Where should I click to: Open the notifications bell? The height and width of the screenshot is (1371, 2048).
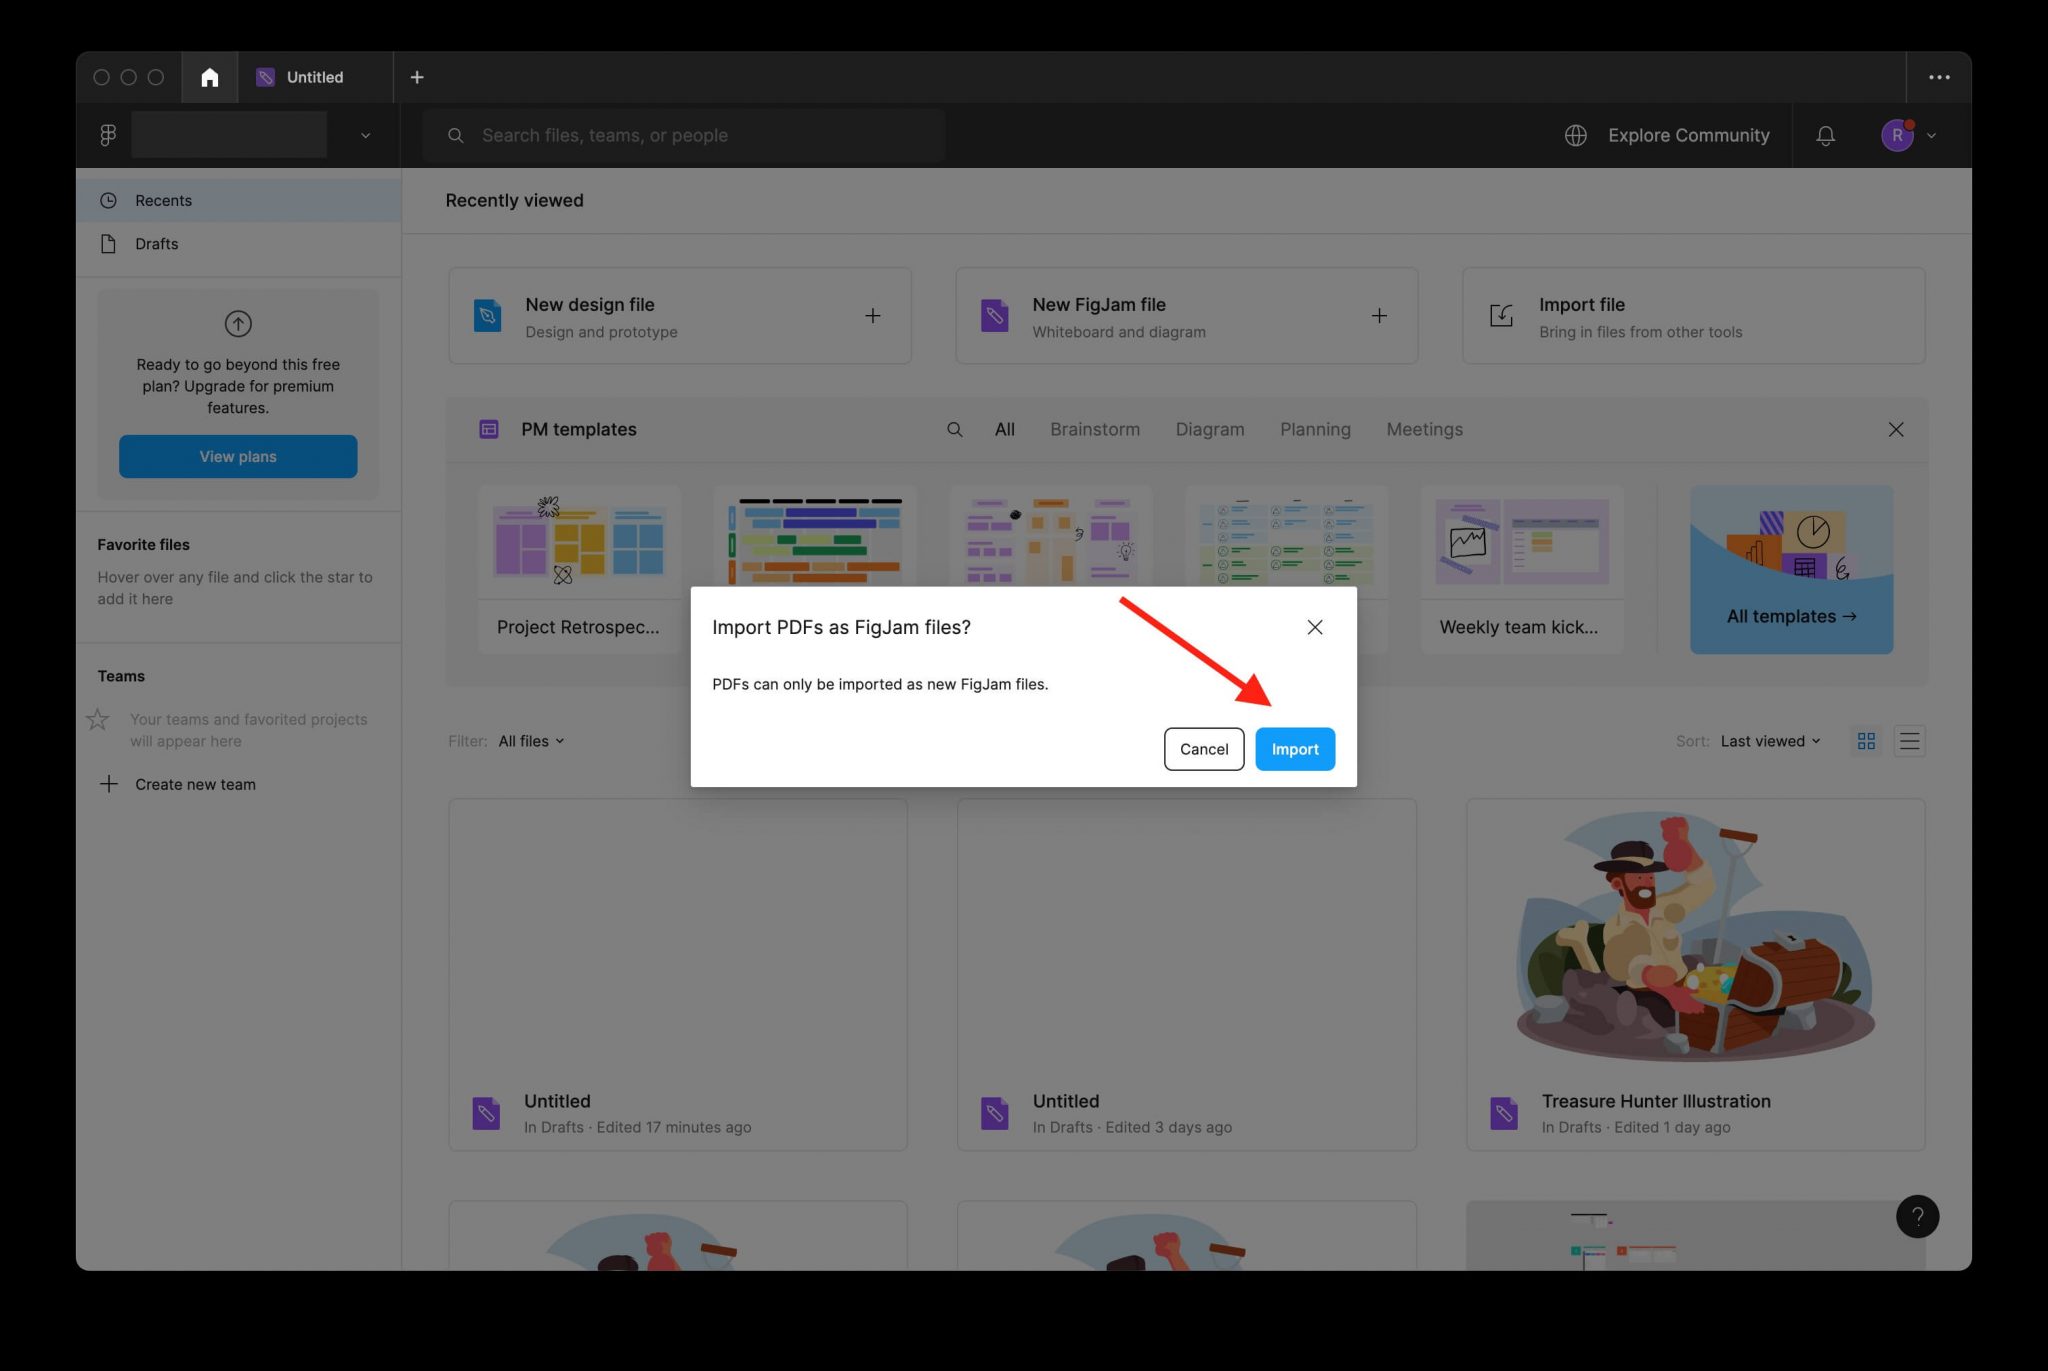(x=1826, y=135)
